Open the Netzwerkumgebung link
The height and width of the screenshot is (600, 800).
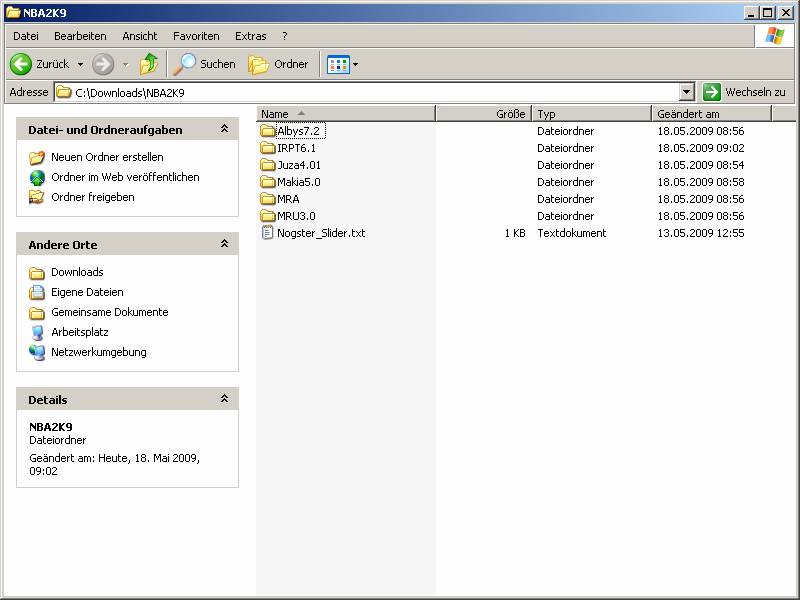(x=98, y=352)
